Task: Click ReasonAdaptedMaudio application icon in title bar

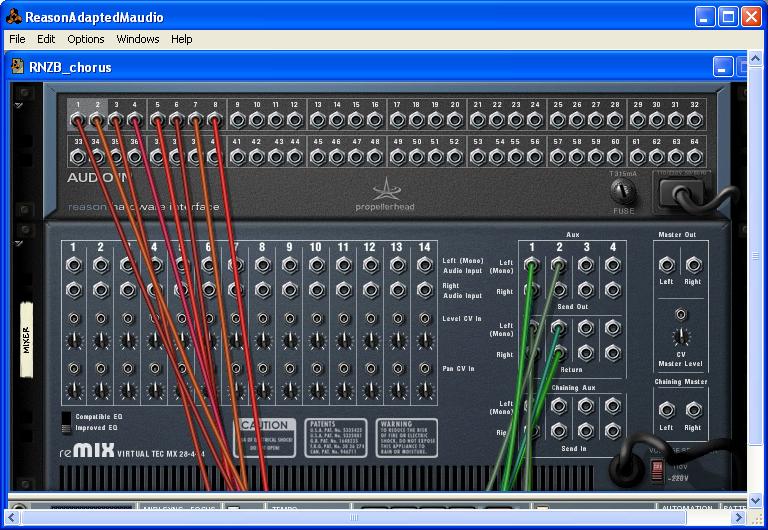Action: [14, 17]
